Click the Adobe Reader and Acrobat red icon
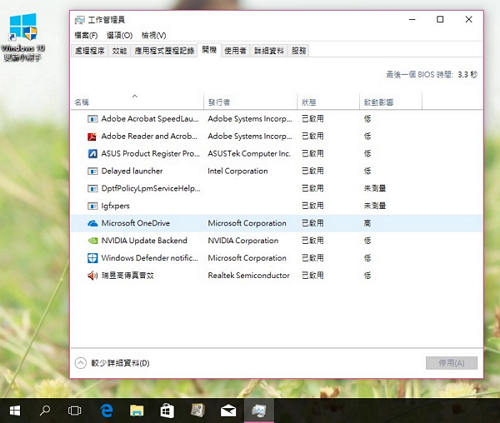Image resolution: width=500 pixels, height=423 pixels. coord(92,136)
